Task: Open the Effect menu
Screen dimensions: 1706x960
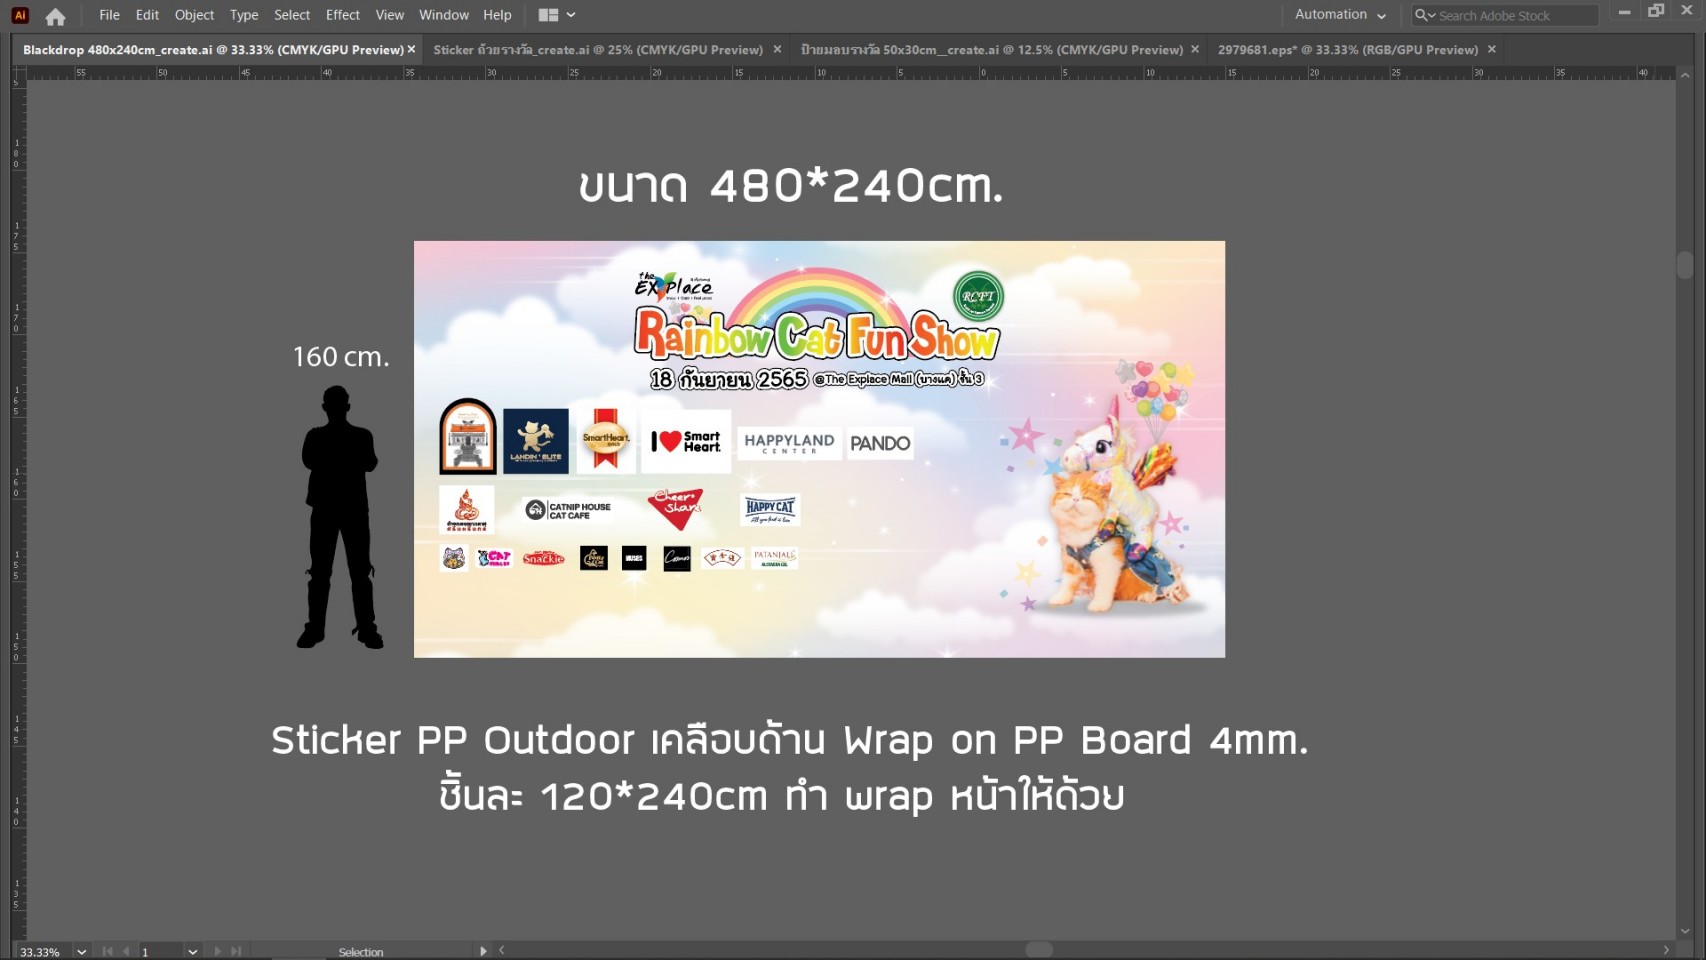Action: (342, 15)
